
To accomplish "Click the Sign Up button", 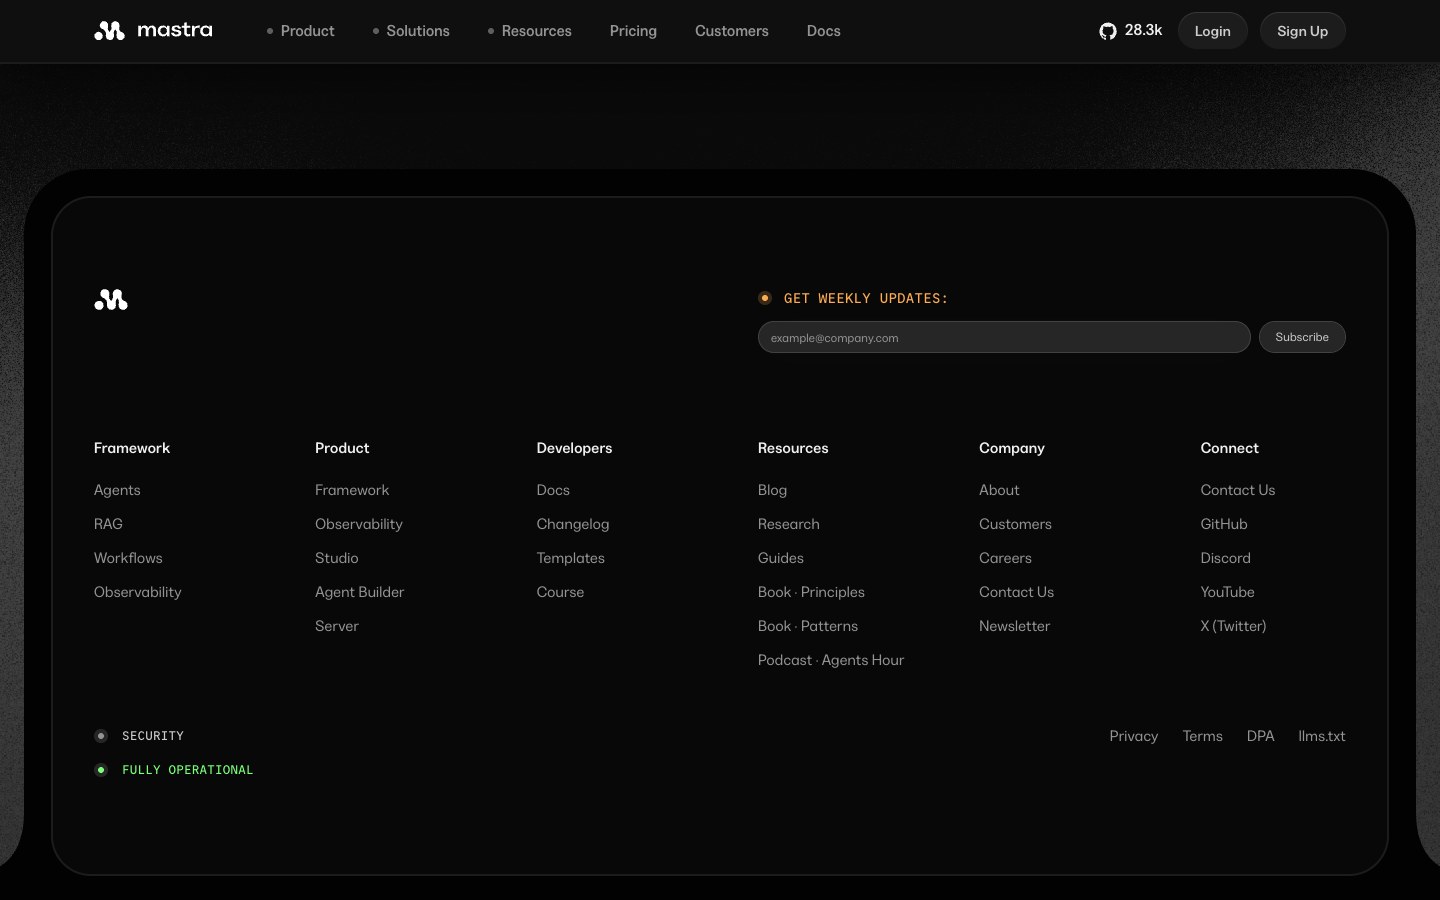I will (x=1302, y=31).
